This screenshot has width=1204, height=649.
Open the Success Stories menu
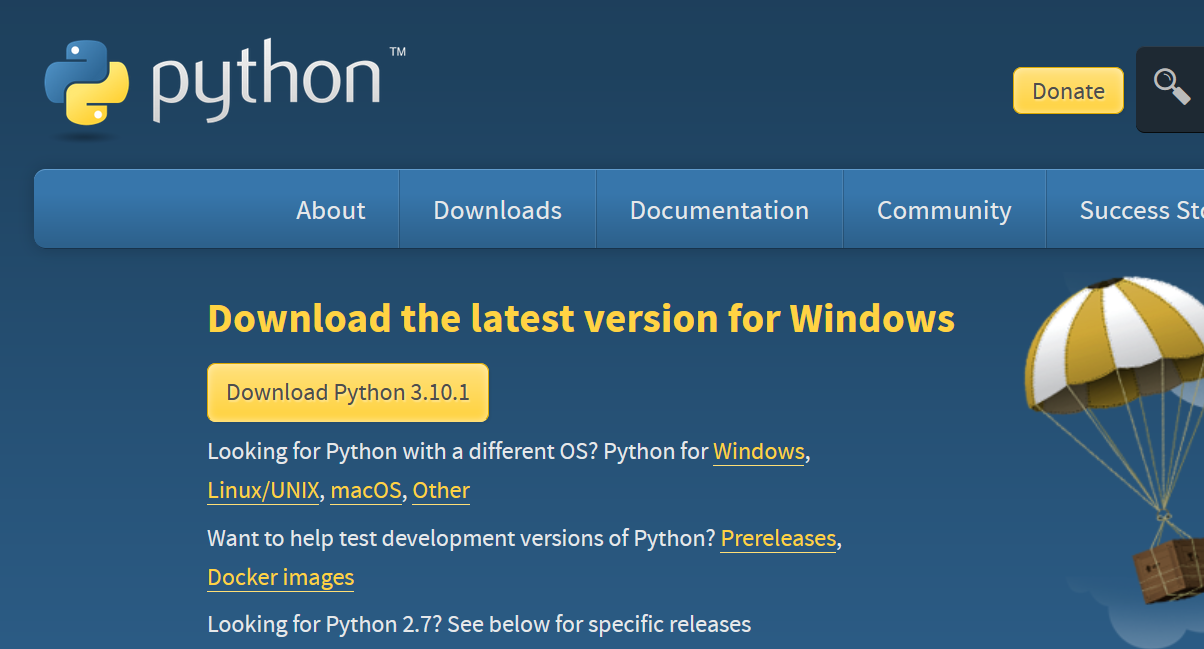tap(1126, 210)
